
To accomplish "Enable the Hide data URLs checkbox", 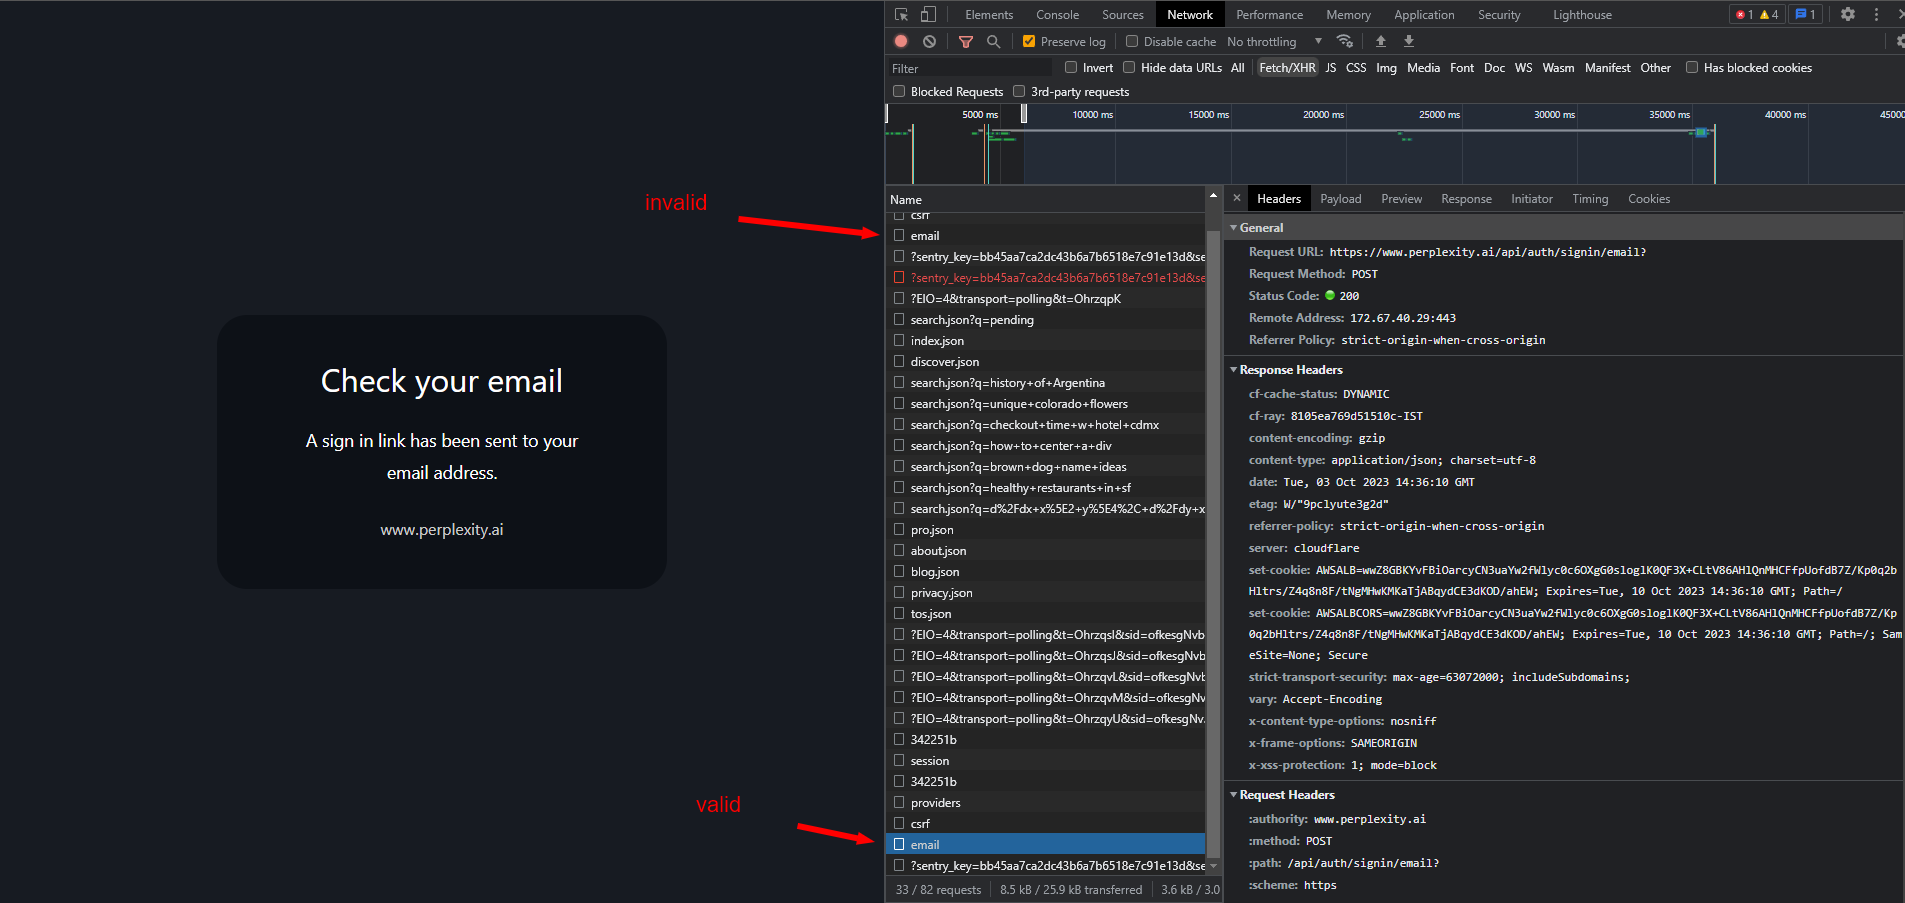I will [1128, 67].
